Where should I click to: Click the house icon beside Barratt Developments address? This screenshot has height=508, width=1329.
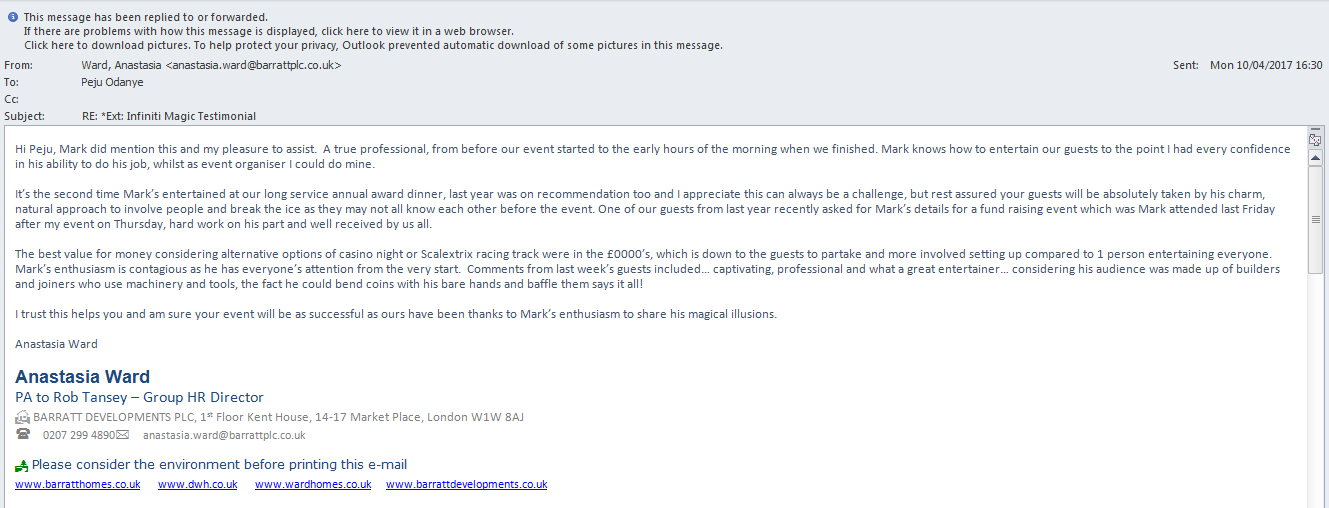coord(23,417)
